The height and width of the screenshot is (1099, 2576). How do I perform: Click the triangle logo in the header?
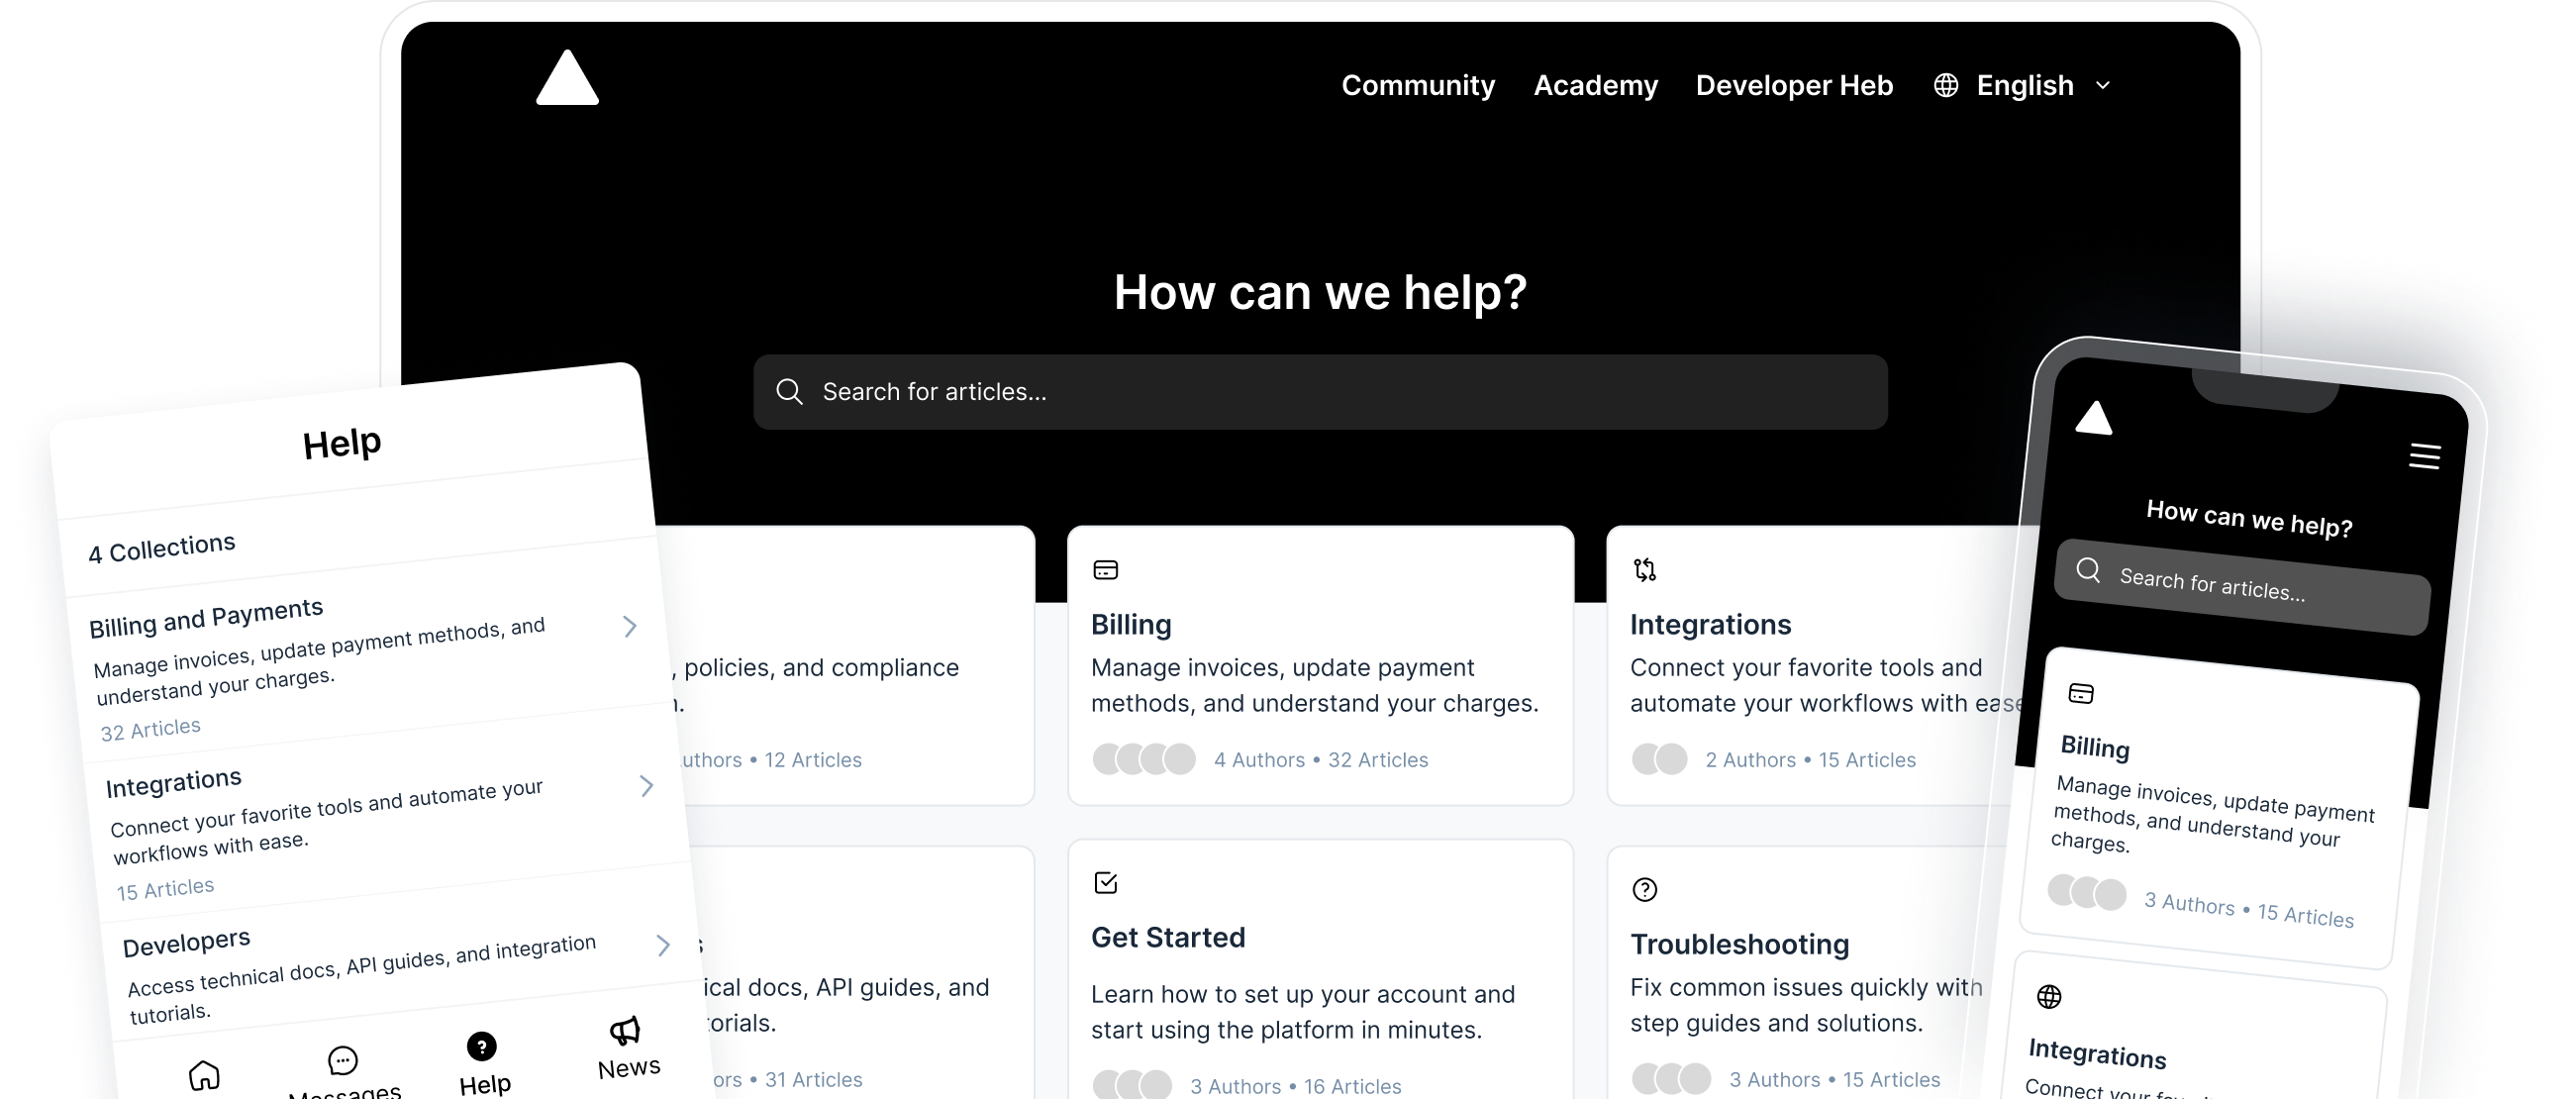click(x=566, y=79)
